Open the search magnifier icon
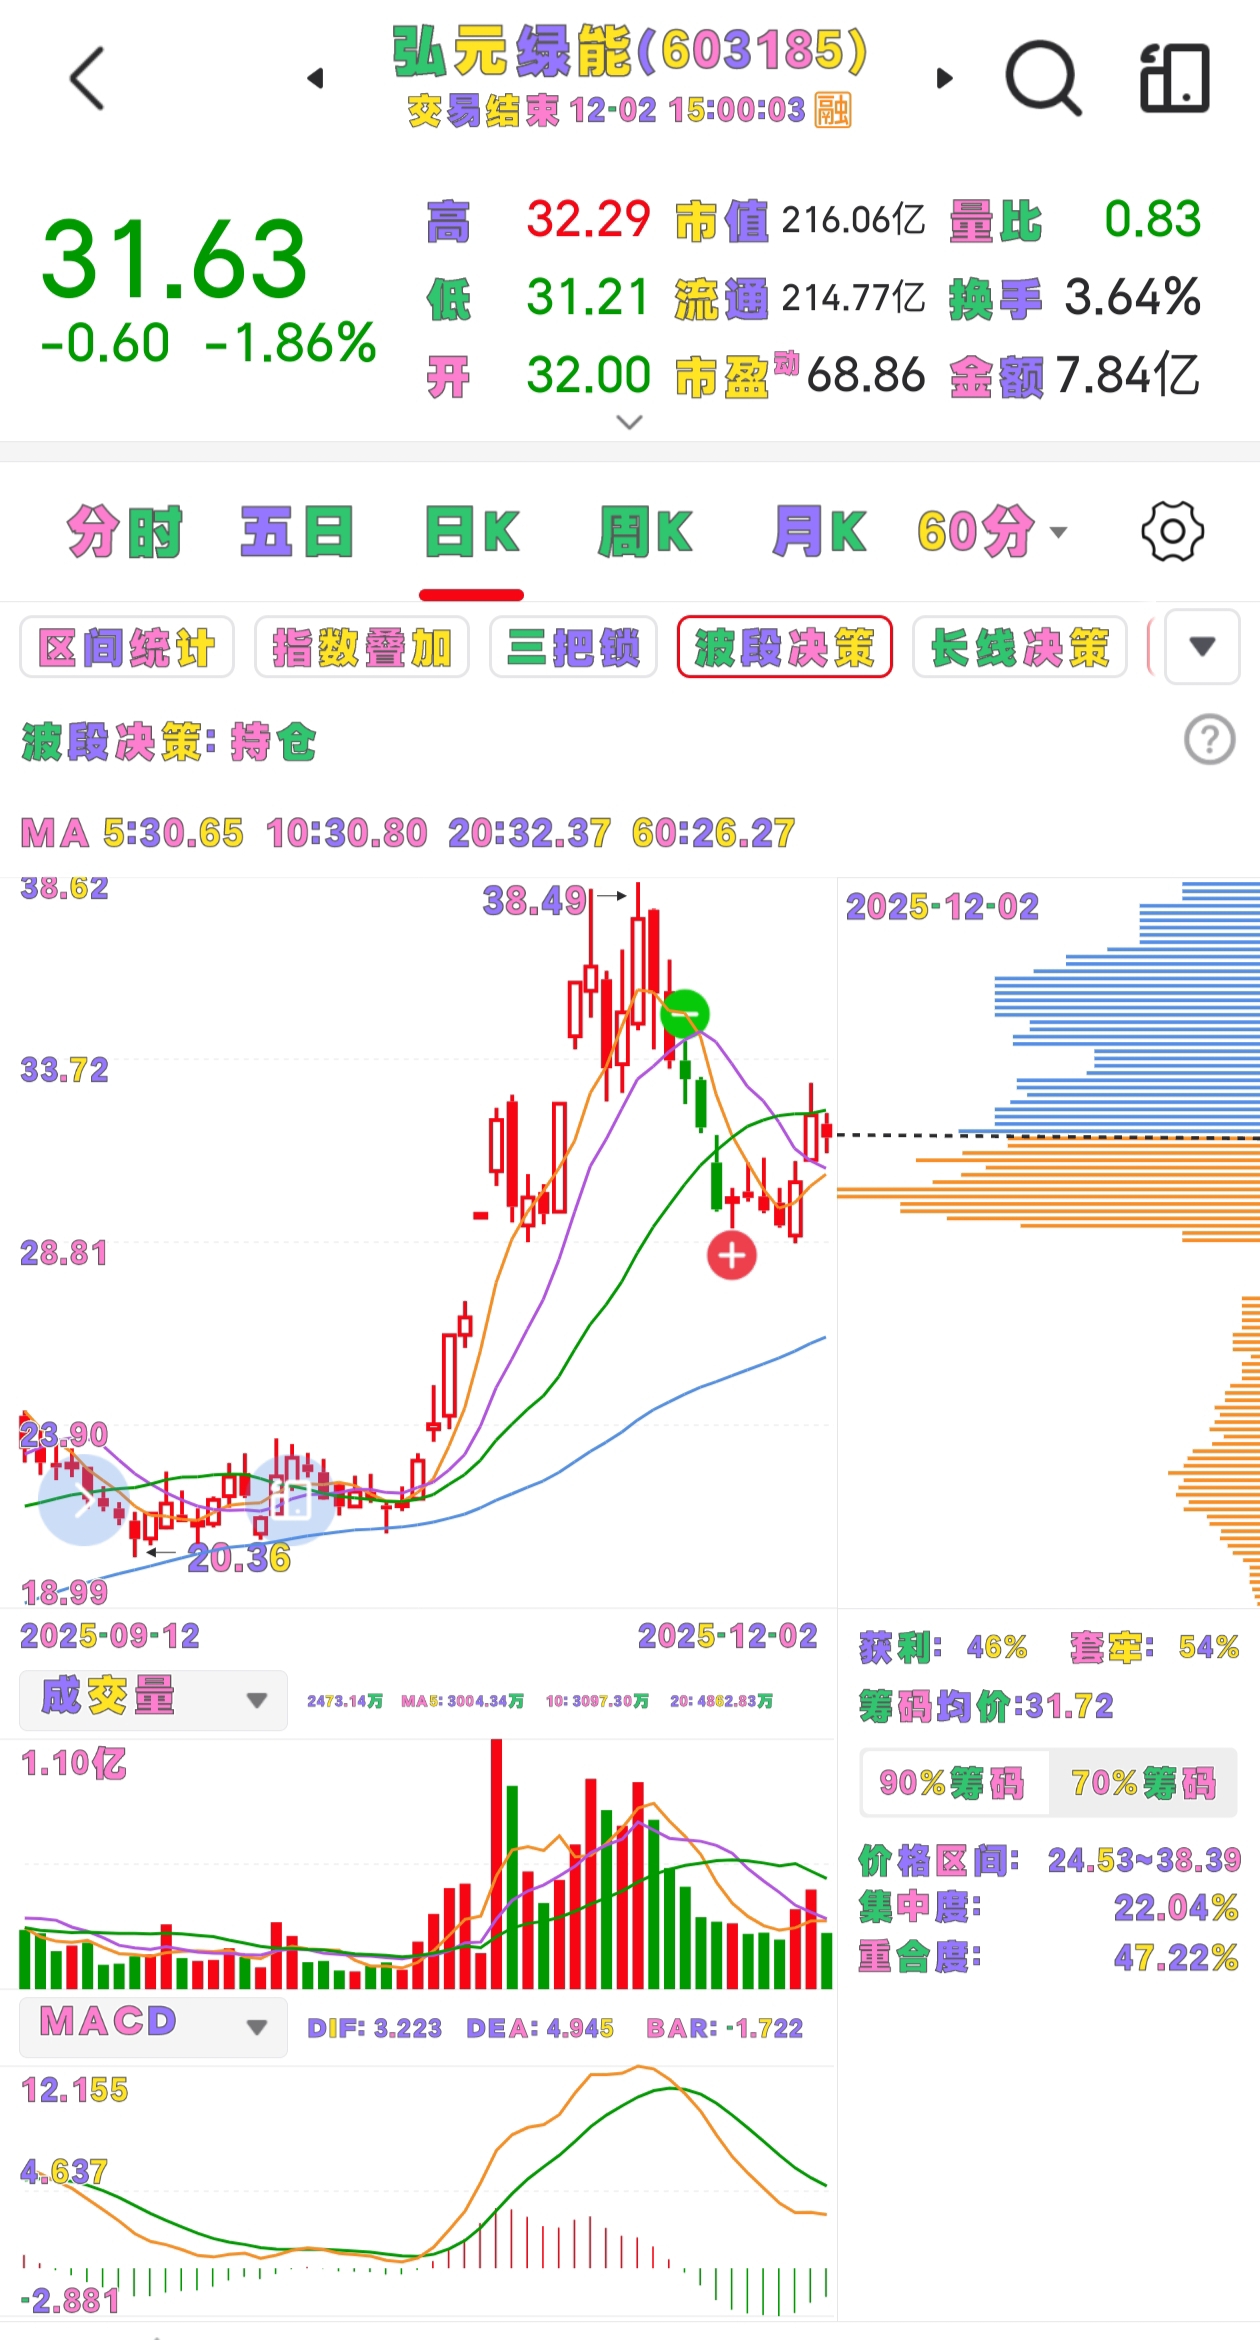Screen dimensions: 1260x2340 (x=1043, y=78)
